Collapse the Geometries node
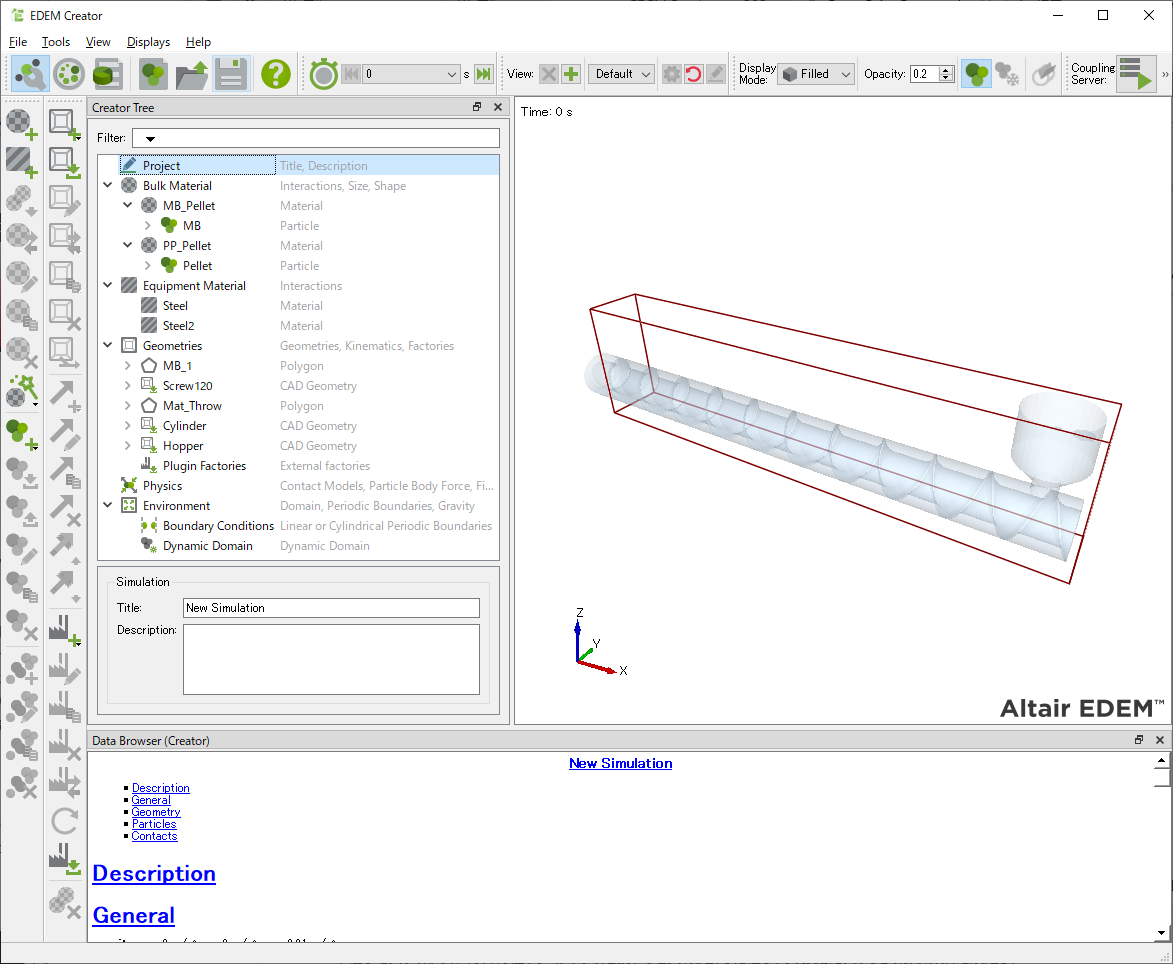1173x964 pixels. [108, 345]
